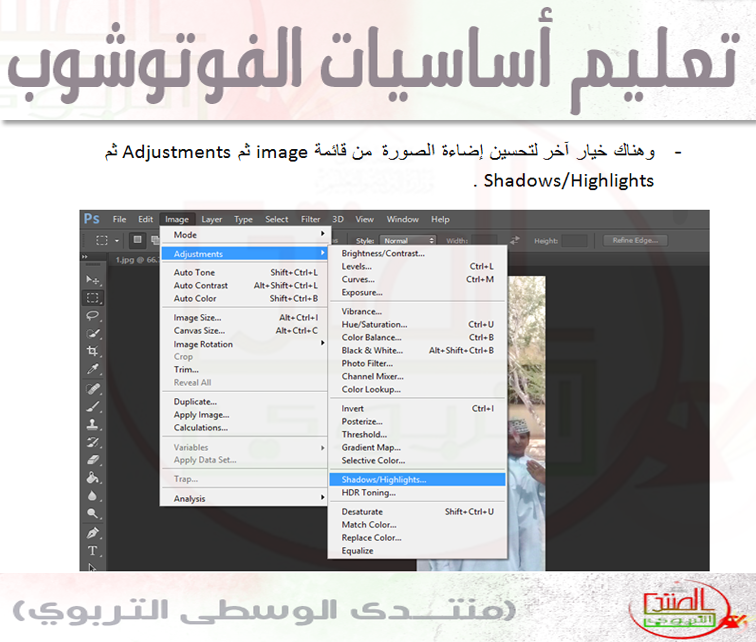Image resolution: width=756 pixels, height=642 pixels.
Task: Open the 3D menu
Action: 338,219
